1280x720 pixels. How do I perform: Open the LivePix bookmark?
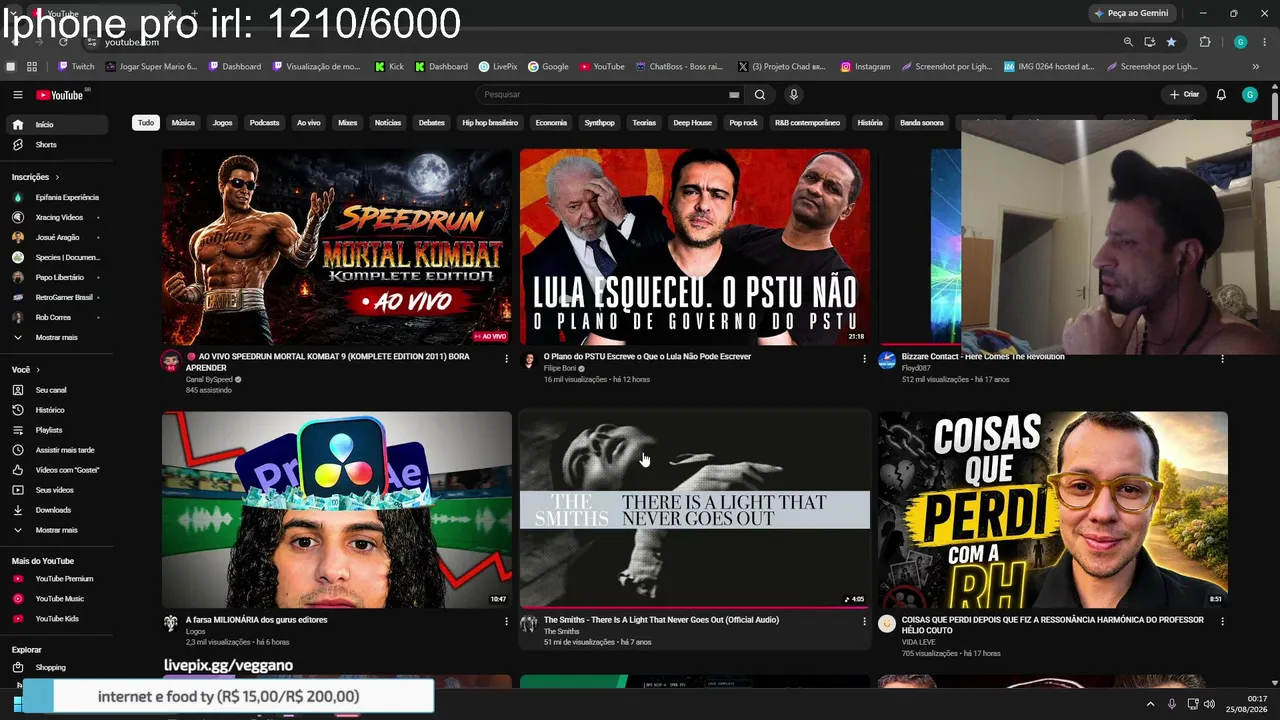[x=498, y=67]
